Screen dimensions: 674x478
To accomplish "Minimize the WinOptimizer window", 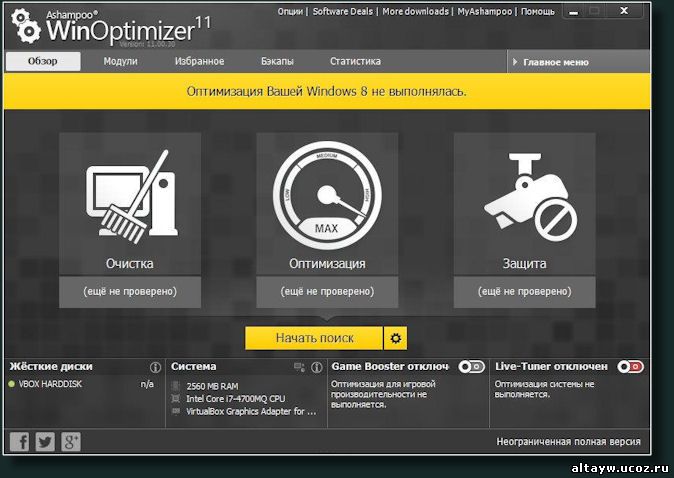I will pyautogui.click(x=573, y=12).
